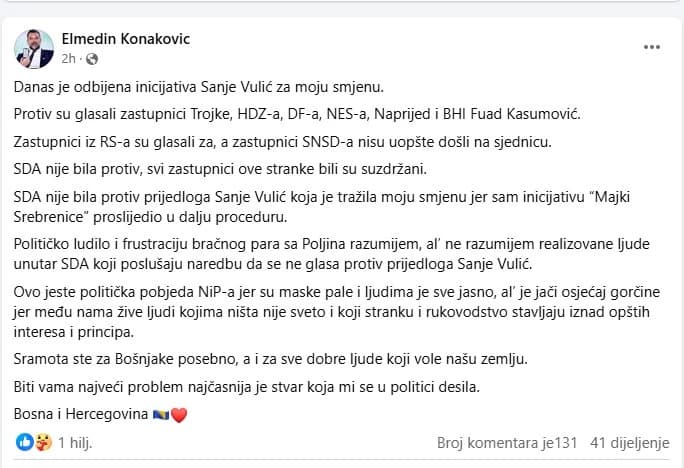684x468 pixels.
Task: Click the line 'Biti vama najveći problem'
Action: (246, 387)
